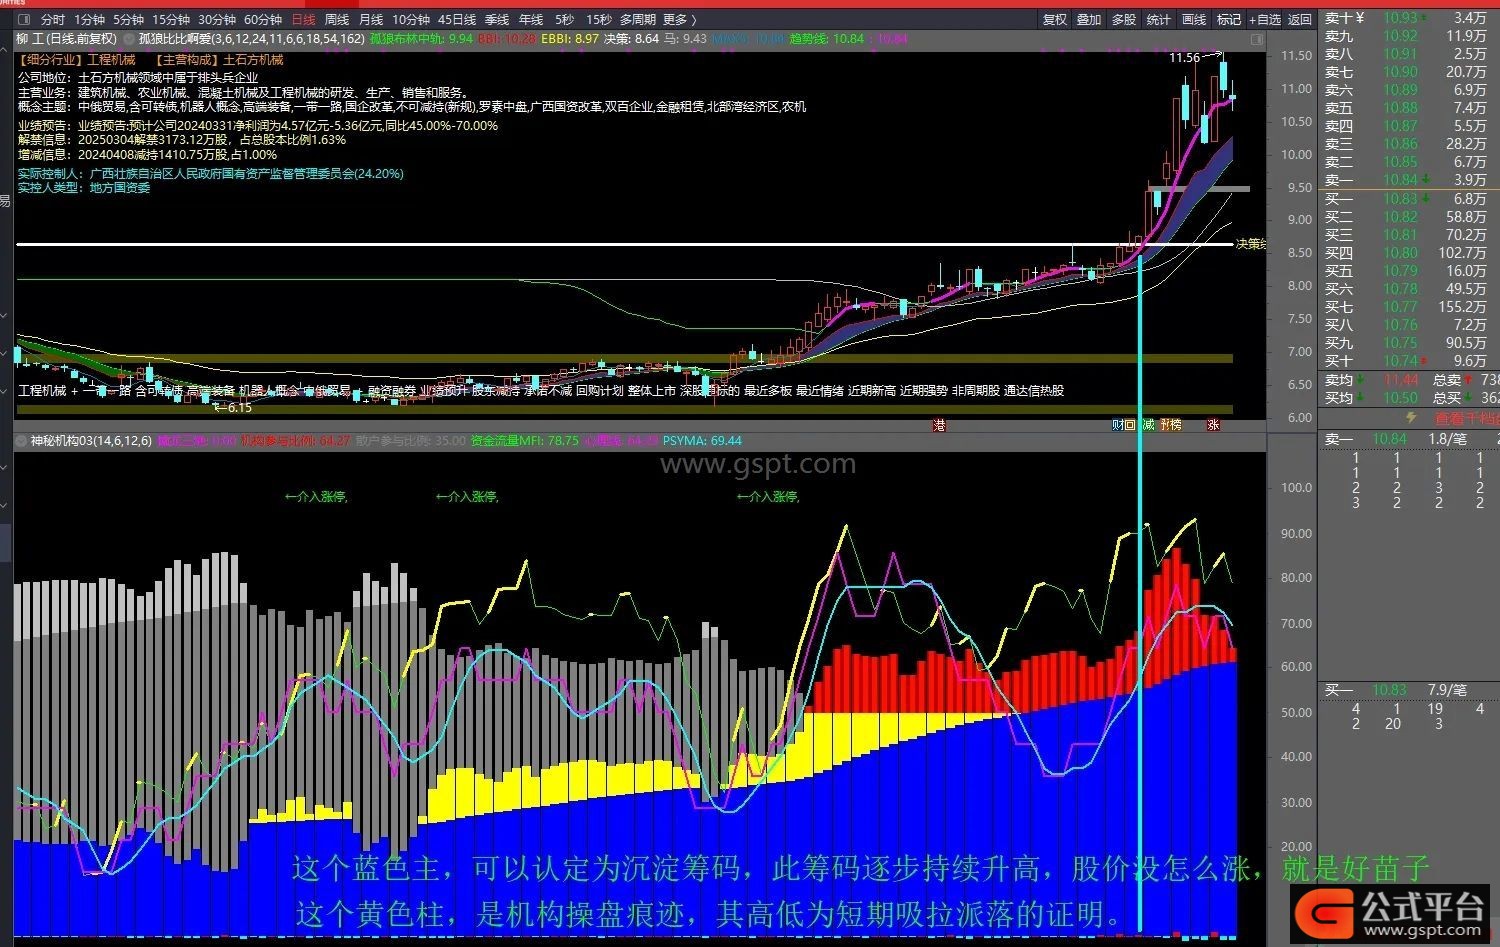Open the 涨 event badge
Image resolution: width=1500 pixels, height=947 pixels.
pos(1213,425)
